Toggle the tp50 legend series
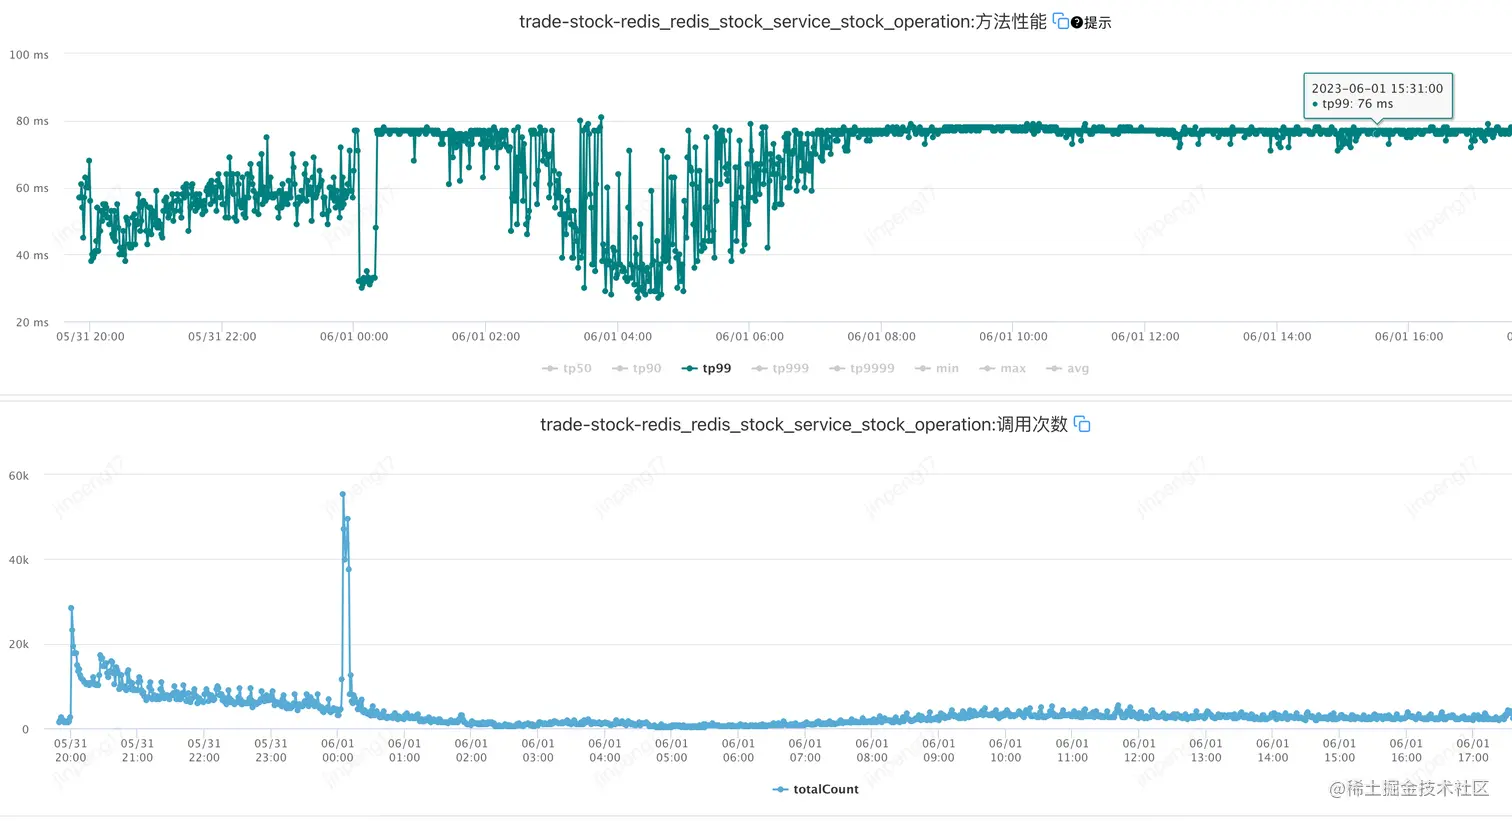The height and width of the screenshot is (821, 1512). click(567, 368)
